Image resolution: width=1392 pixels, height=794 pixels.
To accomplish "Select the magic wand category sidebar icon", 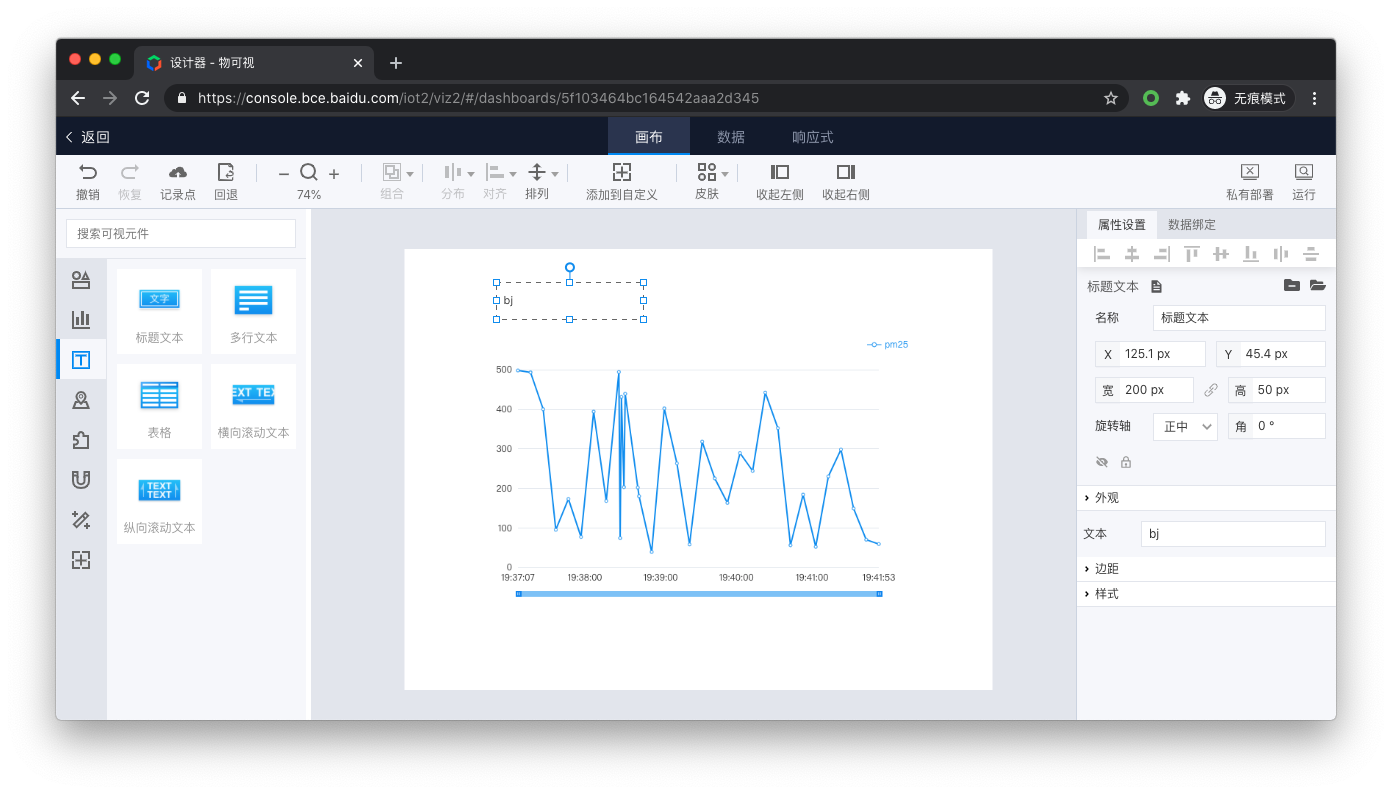I will (81, 520).
